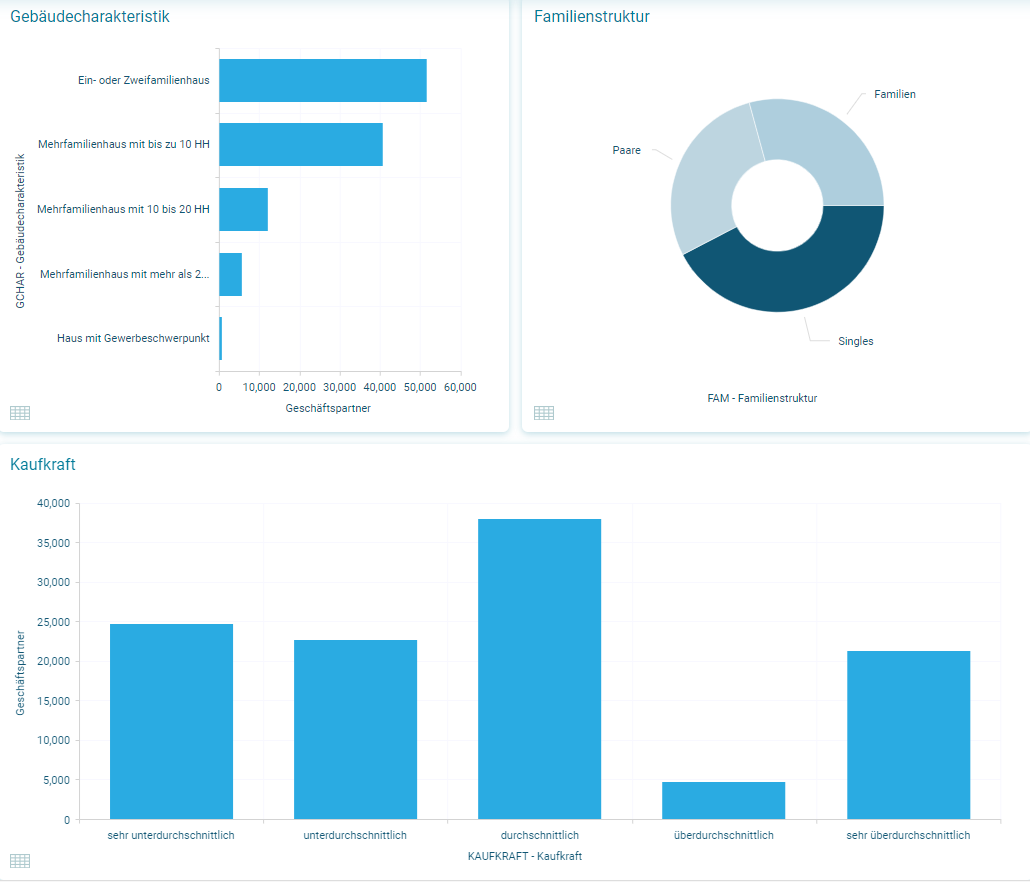This screenshot has height=882, width=1030.
Task: Click the FAM - Familienstruktur caption
Action: pyautogui.click(x=762, y=399)
